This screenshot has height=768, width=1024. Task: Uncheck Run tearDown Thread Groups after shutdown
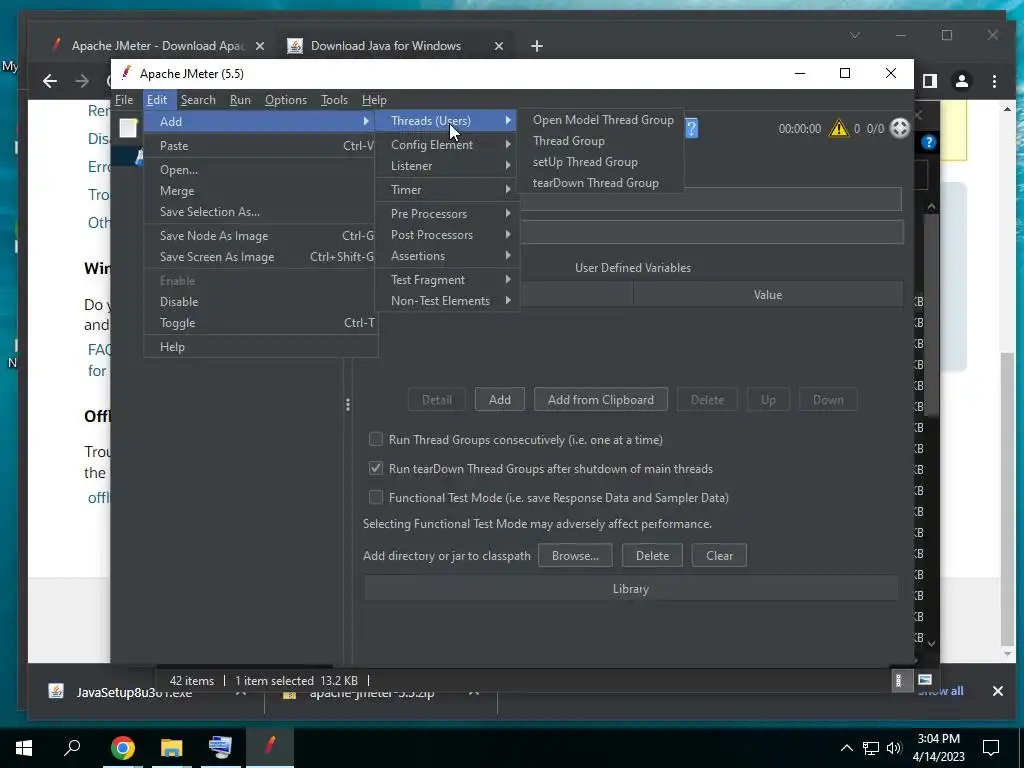tap(376, 468)
